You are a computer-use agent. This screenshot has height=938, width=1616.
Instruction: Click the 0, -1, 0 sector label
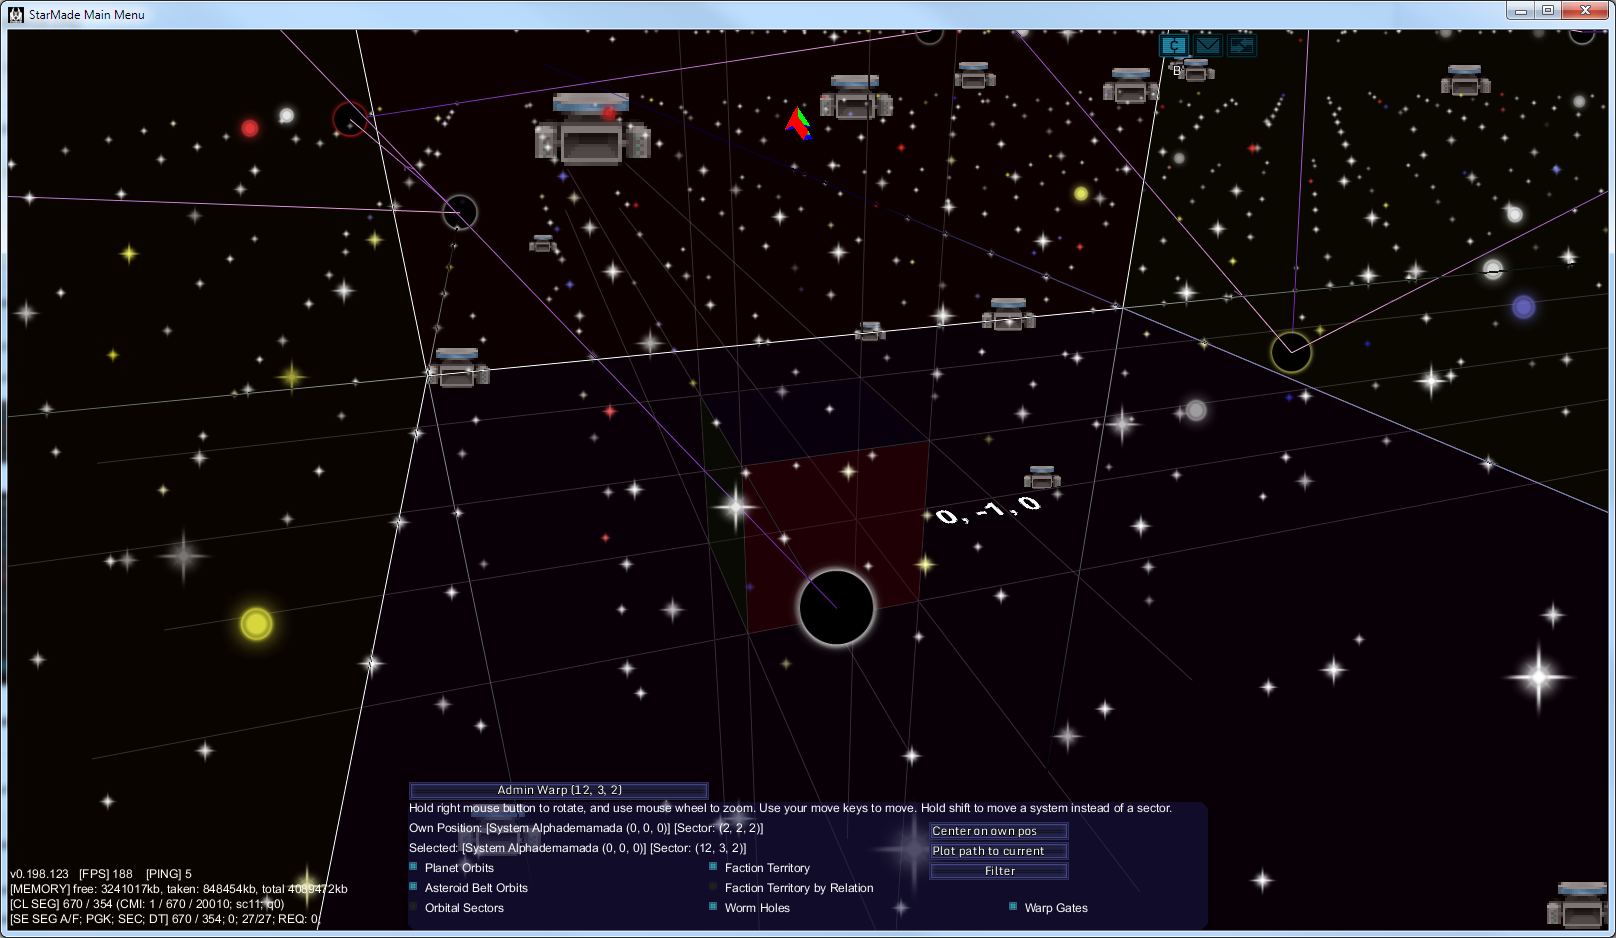point(988,510)
